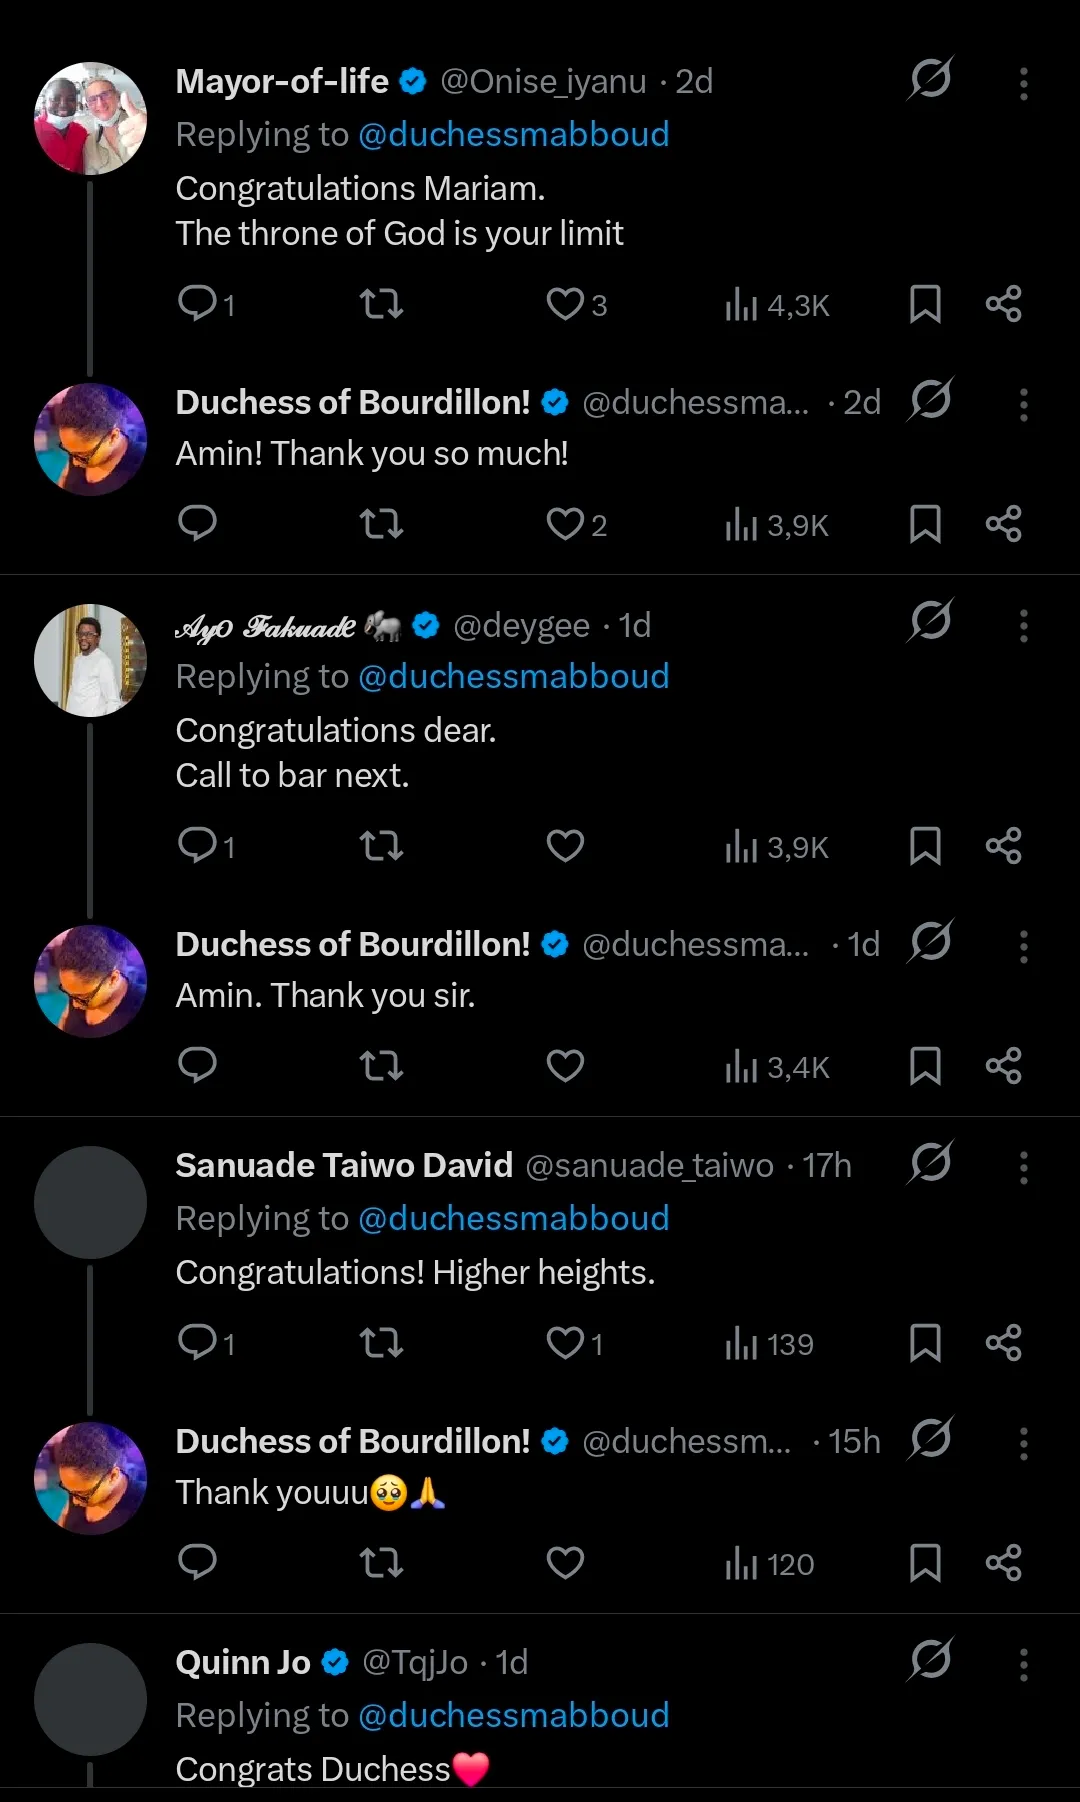Repost Mayor-of-life's tweet
The image size is (1080, 1802).
[x=381, y=303]
